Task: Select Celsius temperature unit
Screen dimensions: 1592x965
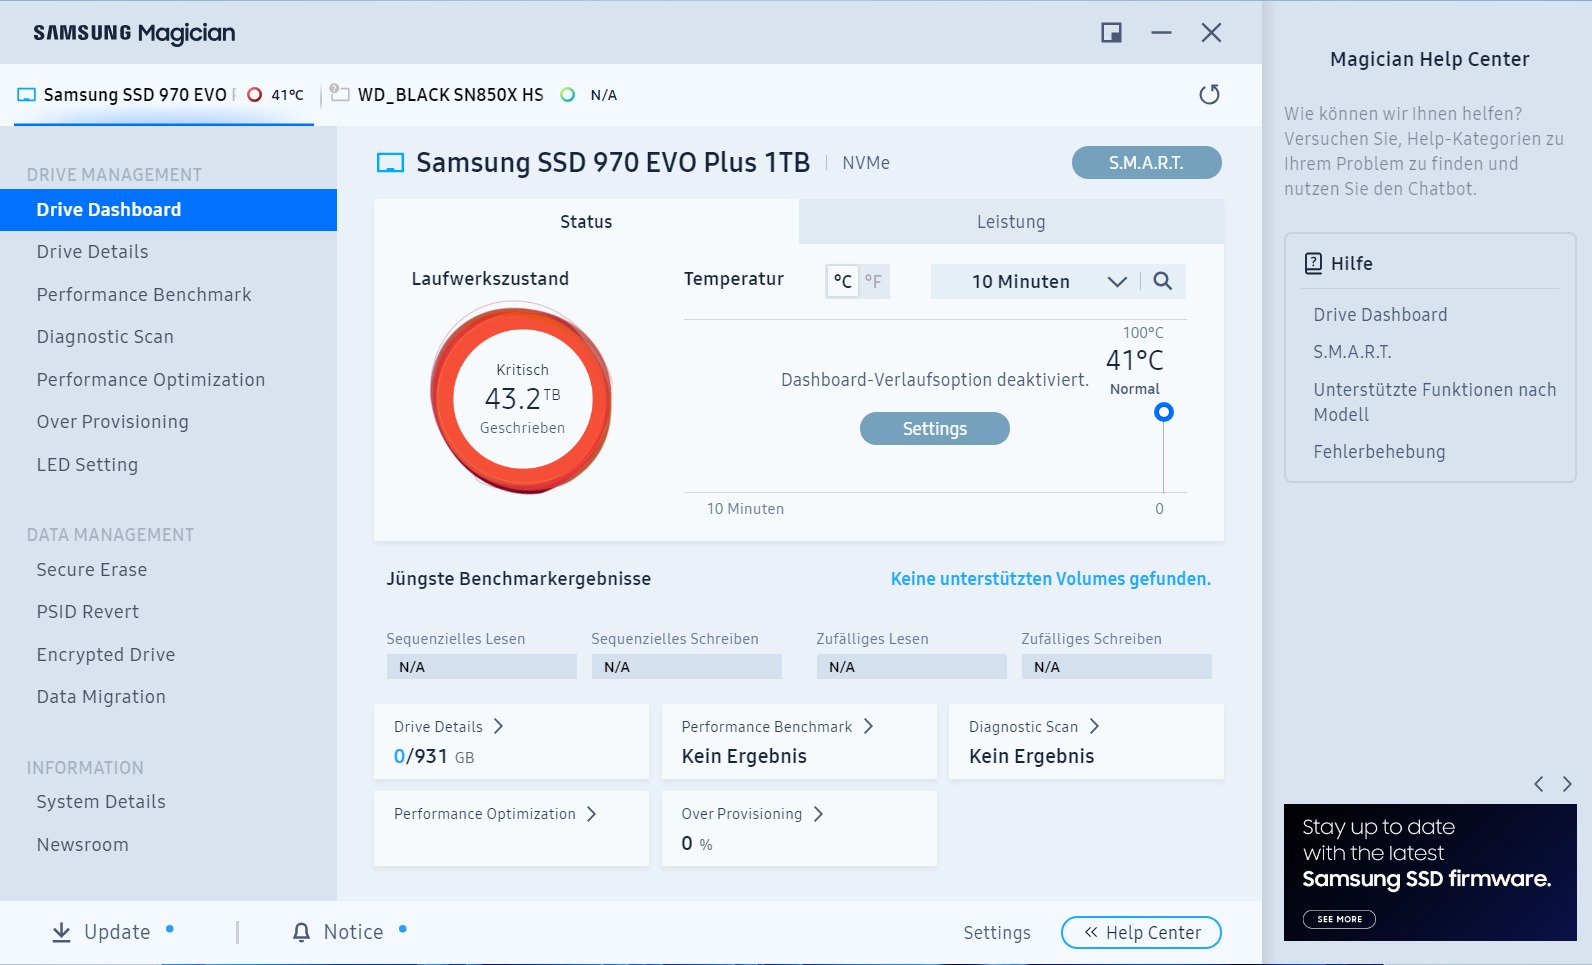Action: point(843,281)
